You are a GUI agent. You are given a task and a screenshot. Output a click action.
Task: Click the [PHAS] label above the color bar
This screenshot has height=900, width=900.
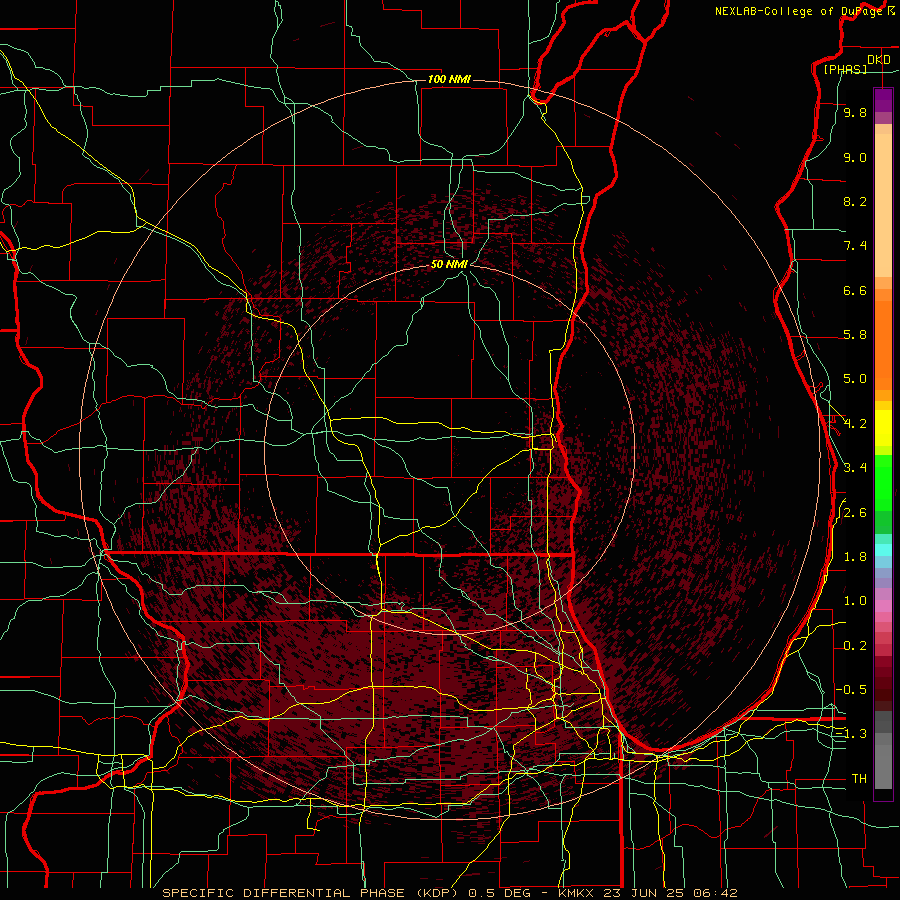tap(845, 70)
